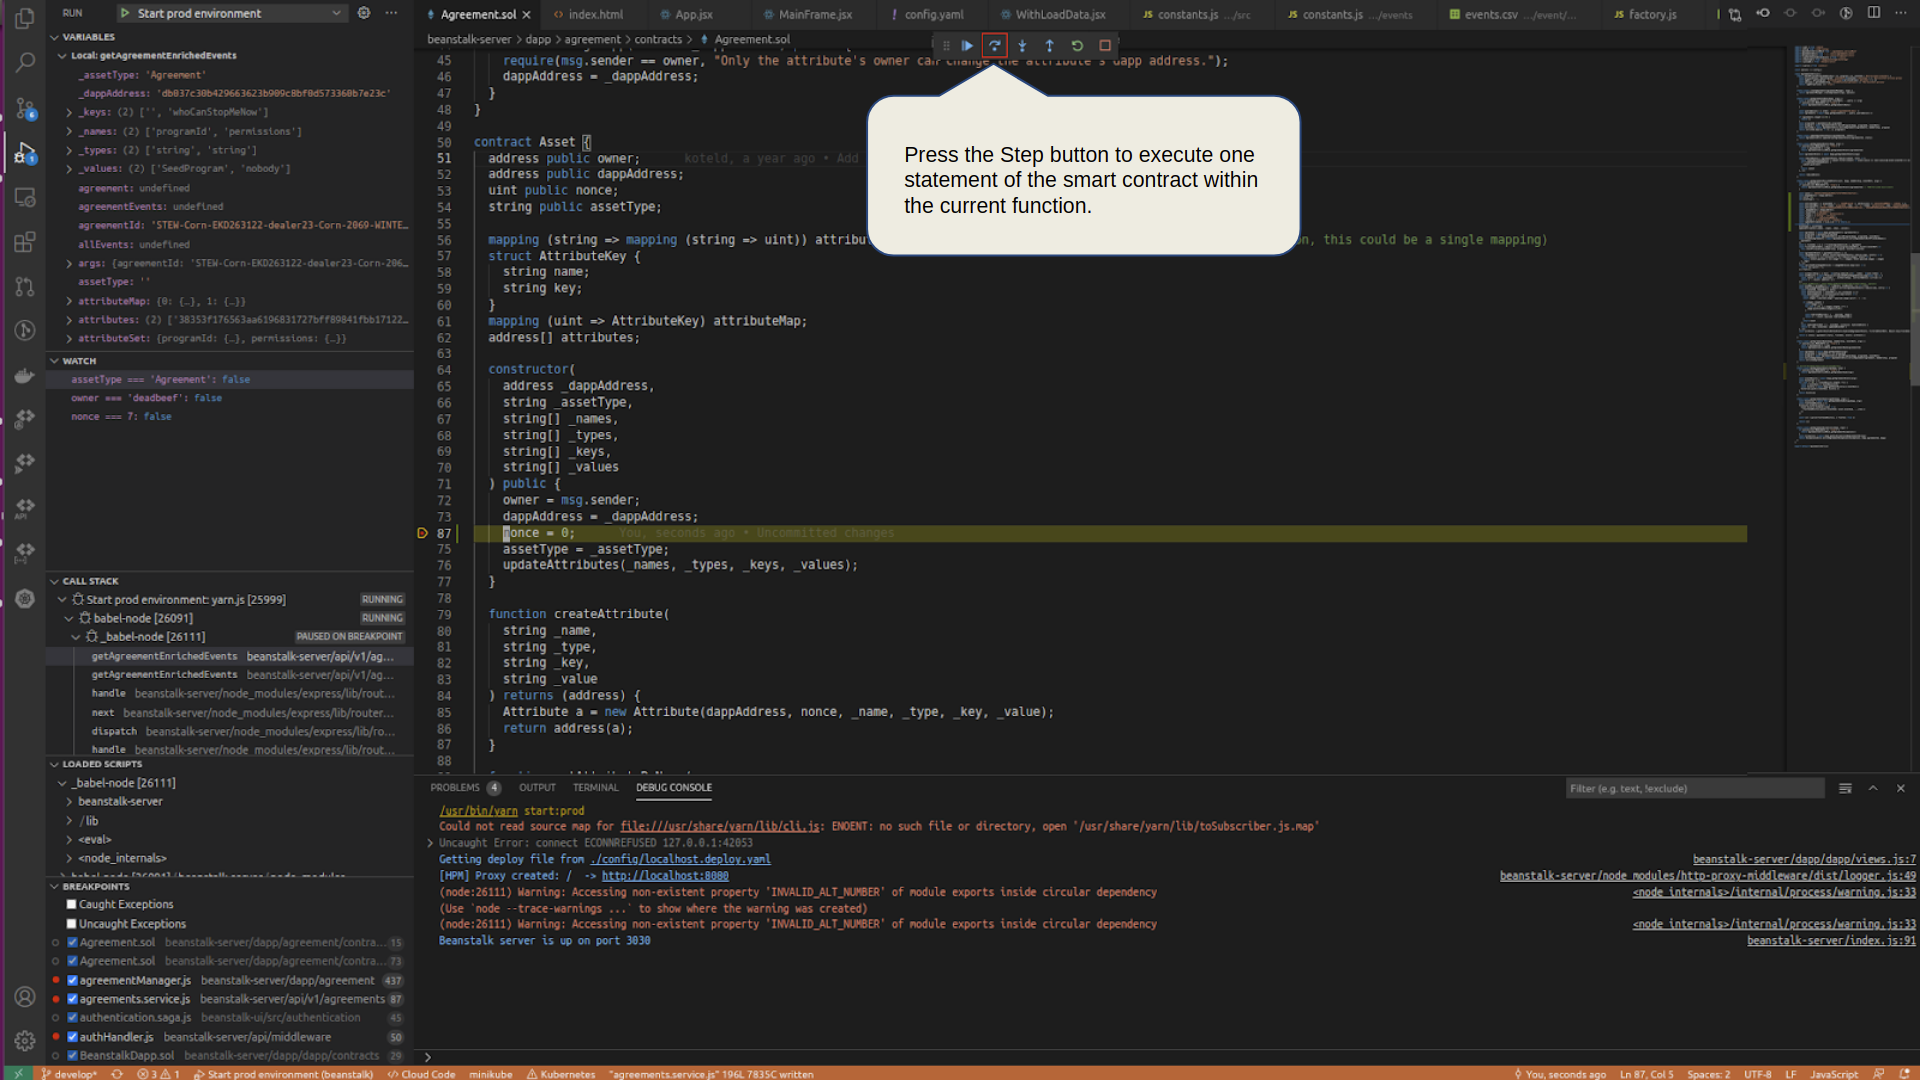The width and height of the screenshot is (1920, 1080).
Task: Enable Uncaught Exceptions breakpoint checkbox
Action: [x=71, y=923]
